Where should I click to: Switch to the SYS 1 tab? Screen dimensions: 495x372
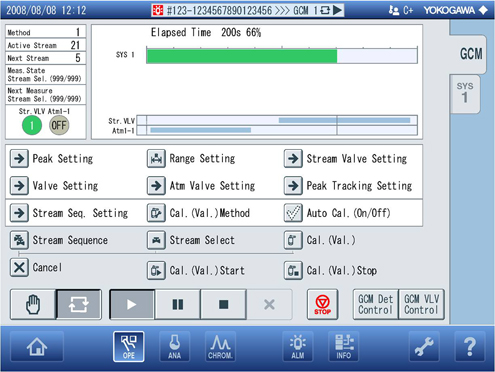(x=465, y=94)
